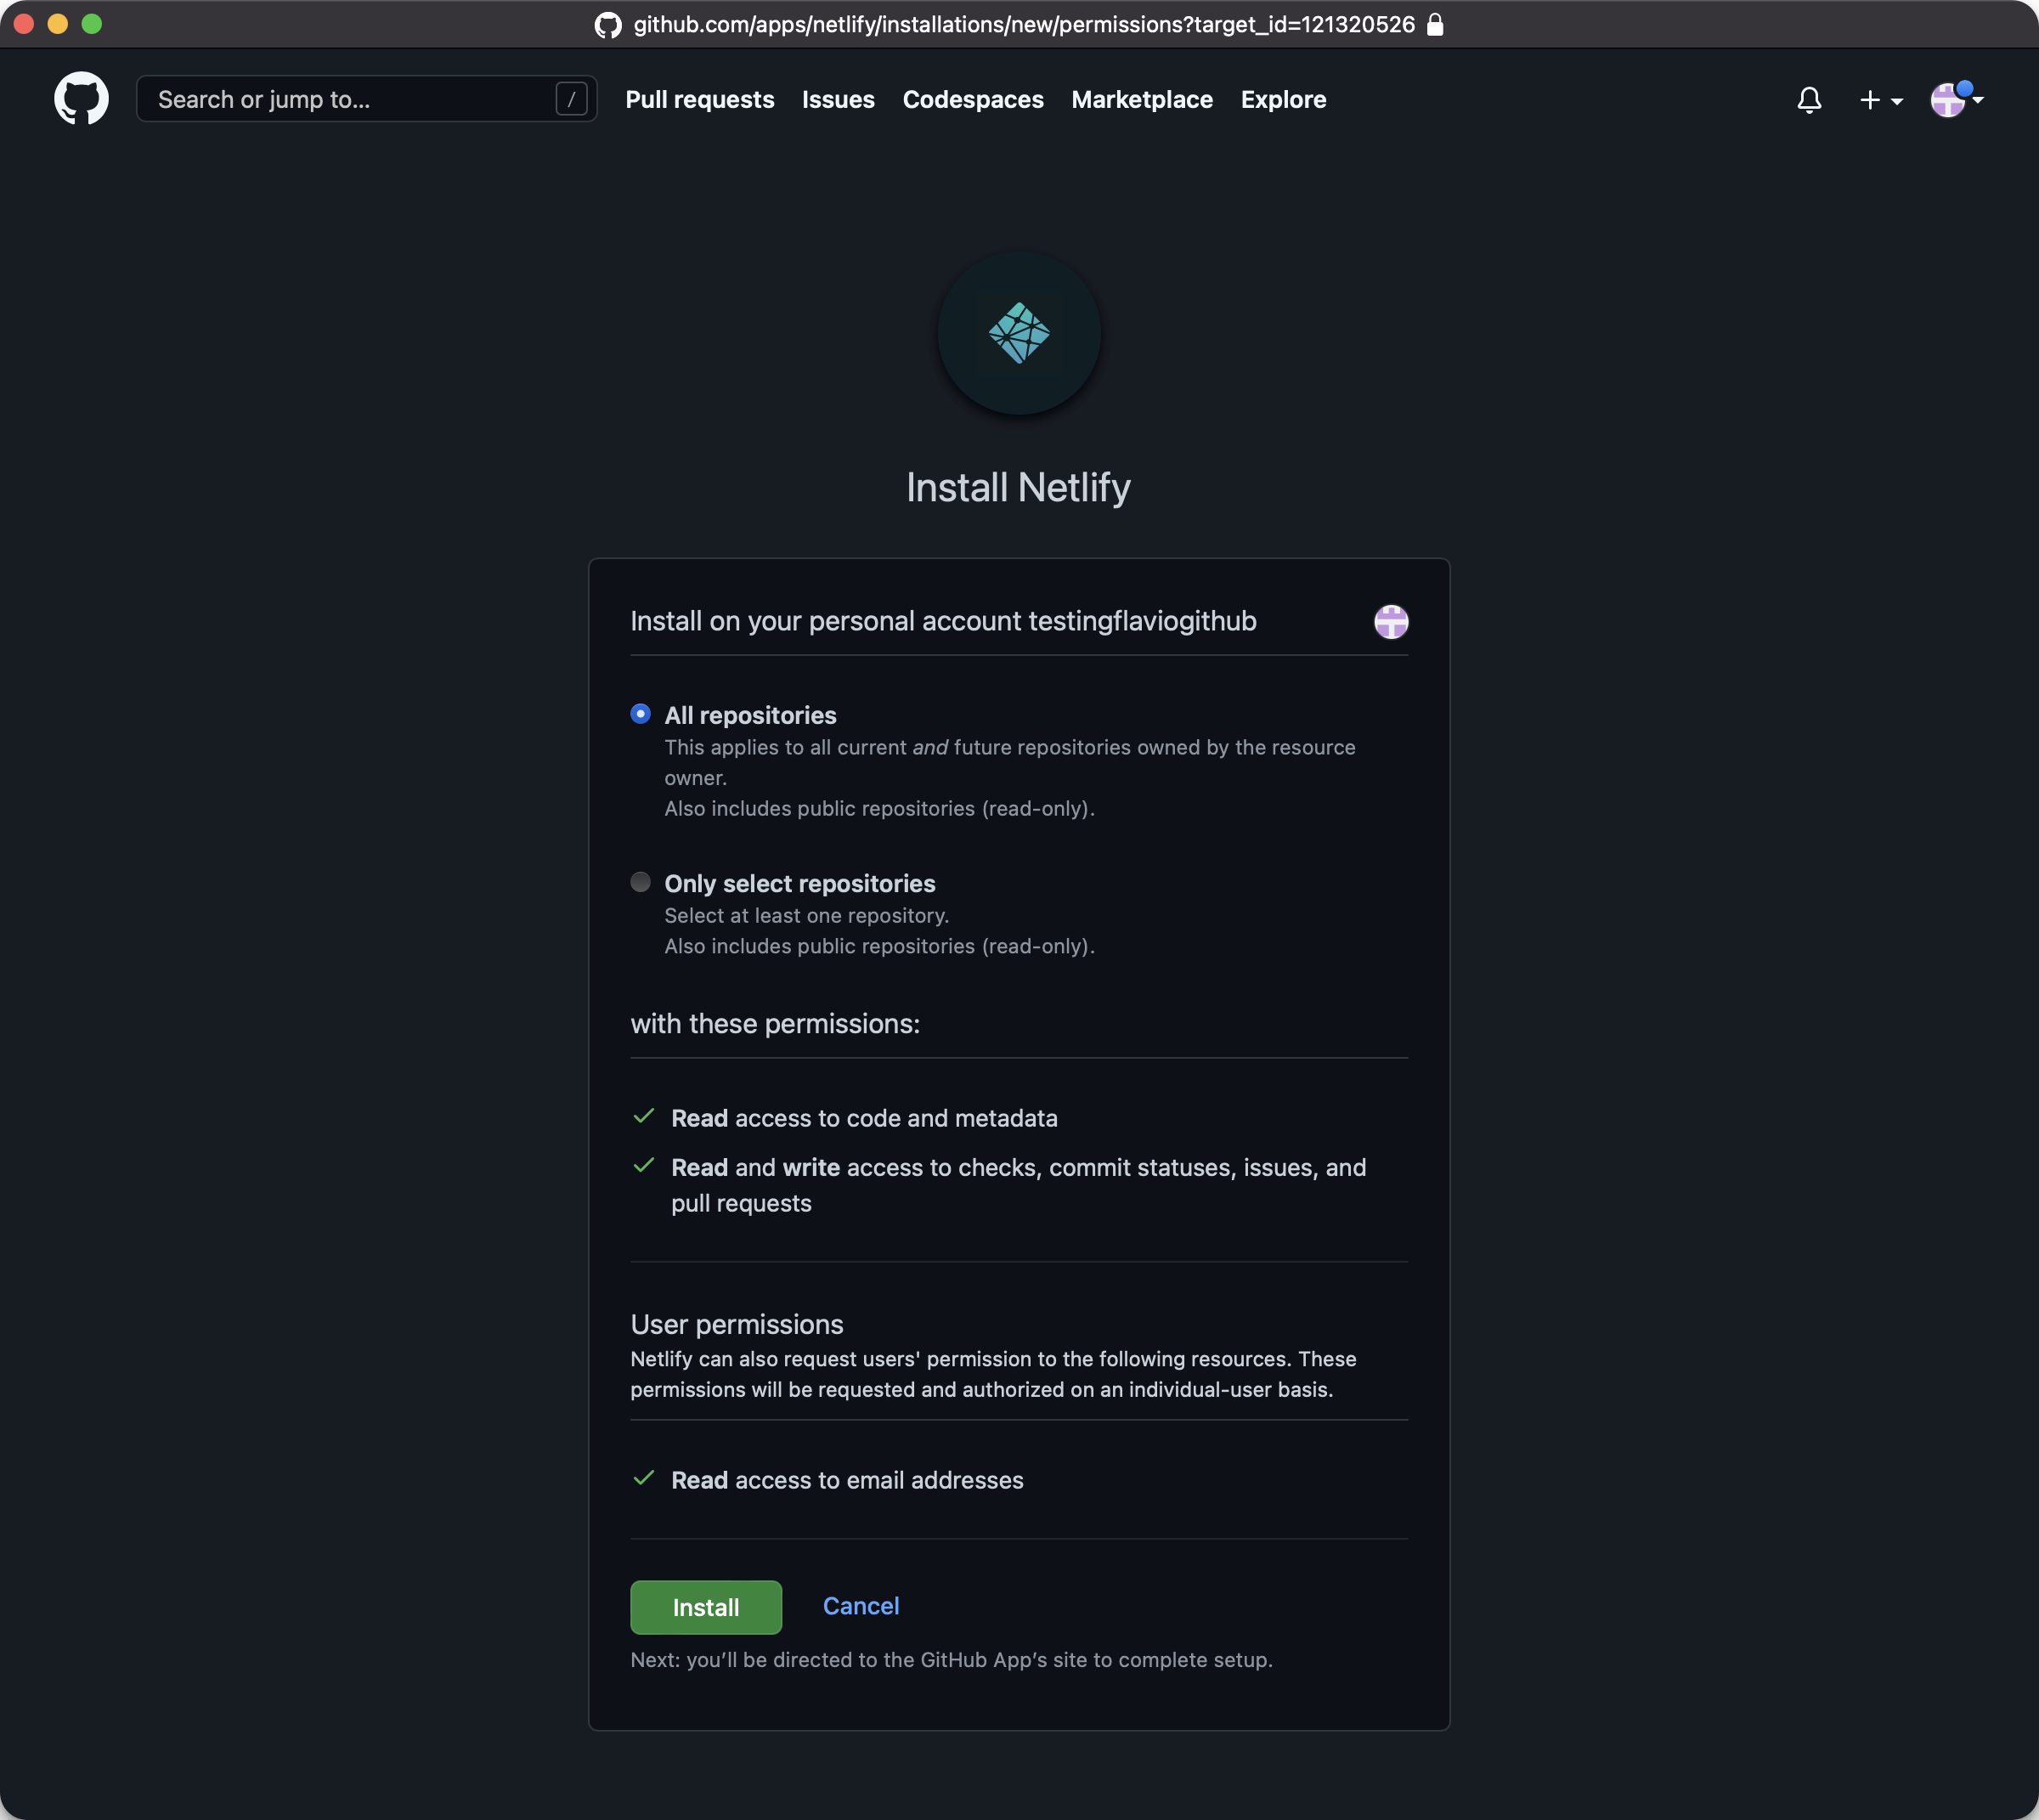
Task: Open Codespaces from the header
Action: 972,100
